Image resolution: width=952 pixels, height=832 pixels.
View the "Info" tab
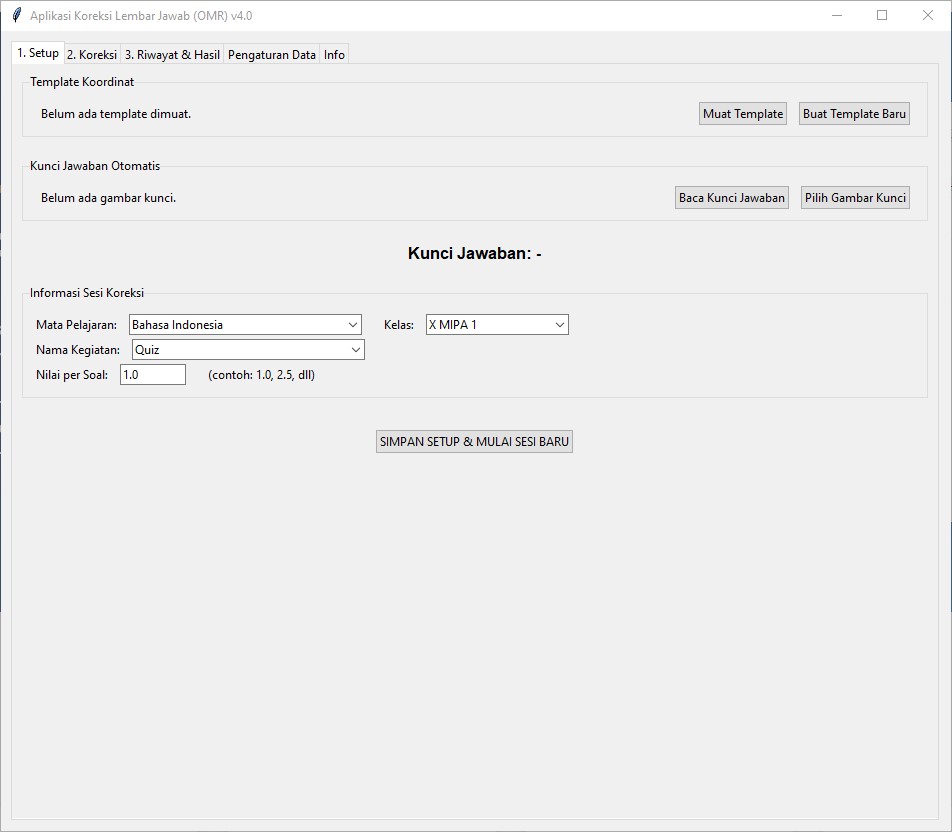tap(334, 54)
